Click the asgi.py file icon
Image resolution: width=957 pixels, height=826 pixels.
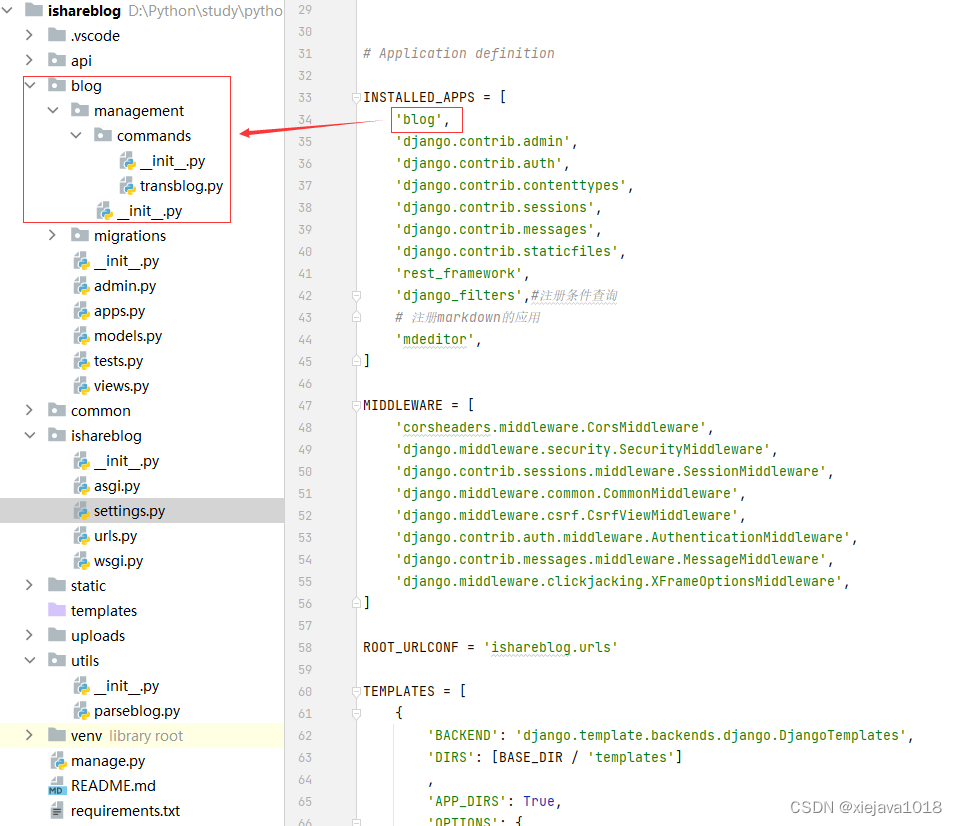[82, 486]
